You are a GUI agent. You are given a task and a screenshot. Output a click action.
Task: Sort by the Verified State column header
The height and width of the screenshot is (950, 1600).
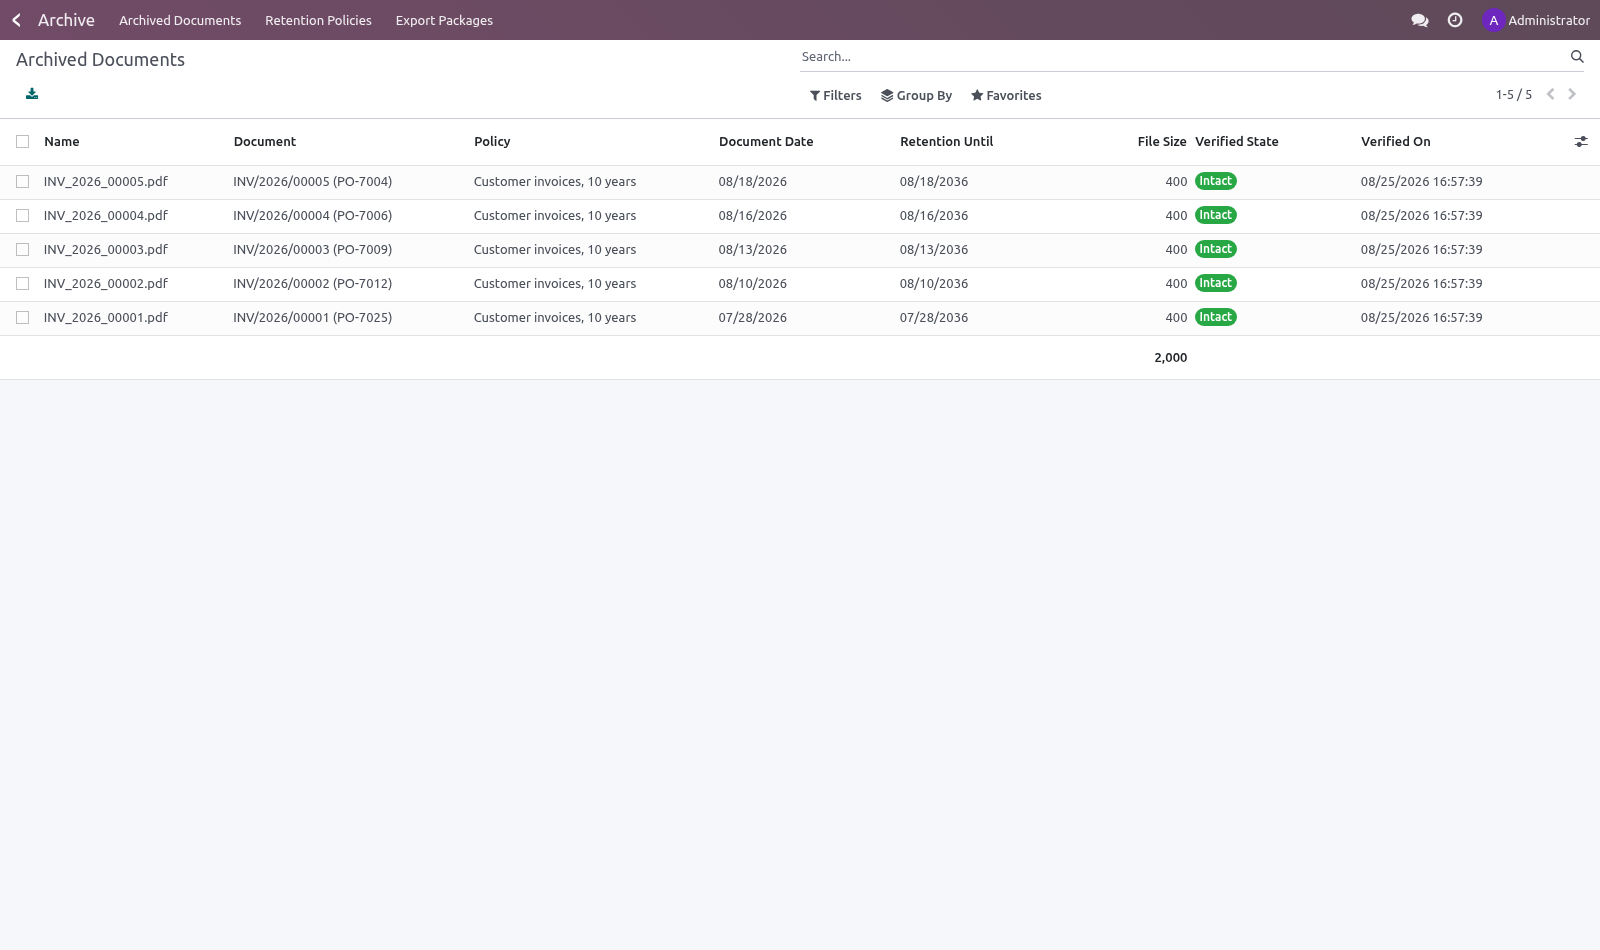[x=1237, y=142]
